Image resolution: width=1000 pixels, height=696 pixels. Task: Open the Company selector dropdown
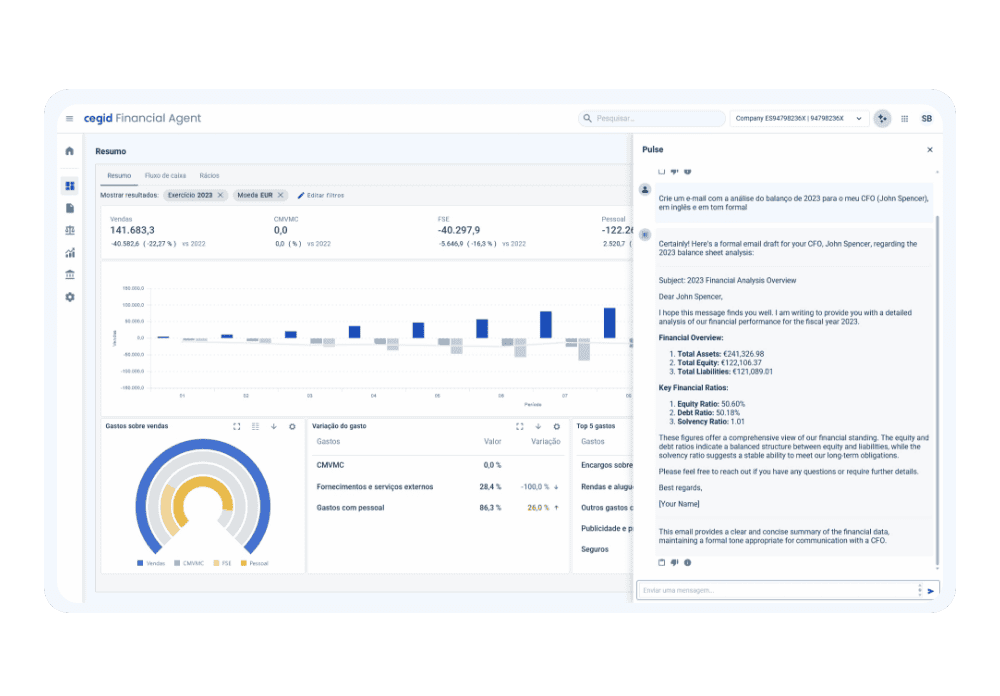pos(798,118)
